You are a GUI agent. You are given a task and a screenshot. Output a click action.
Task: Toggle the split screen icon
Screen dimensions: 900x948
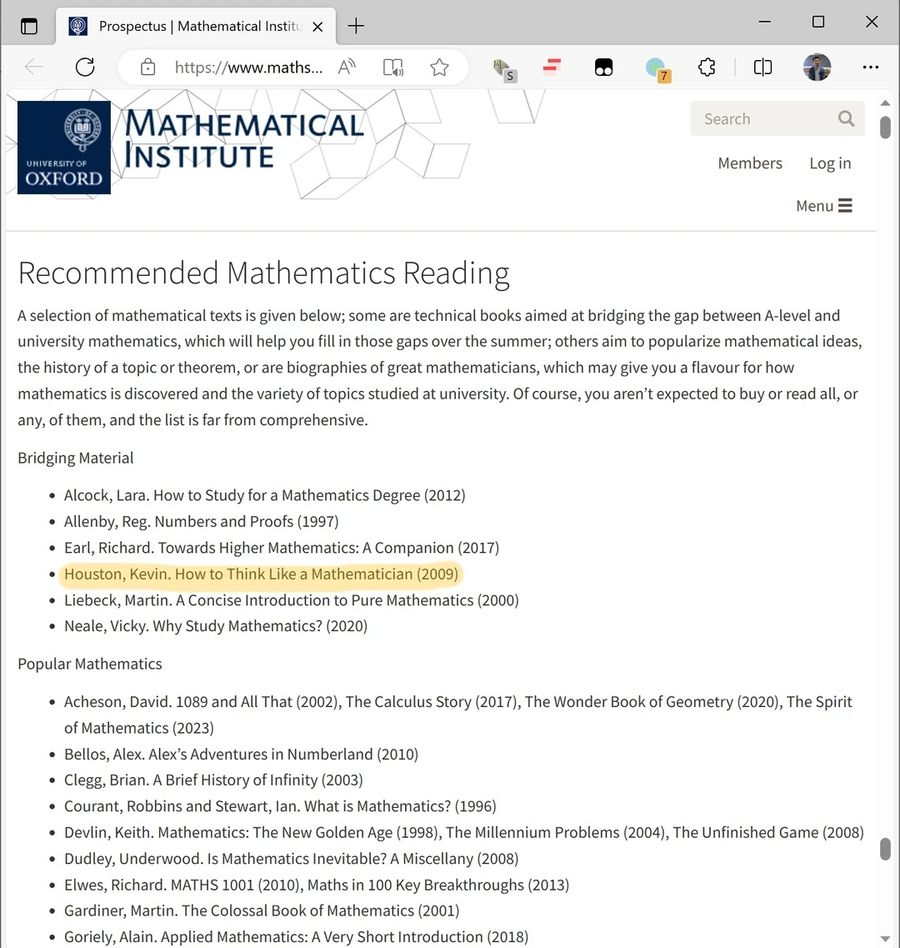click(x=763, y=67)
